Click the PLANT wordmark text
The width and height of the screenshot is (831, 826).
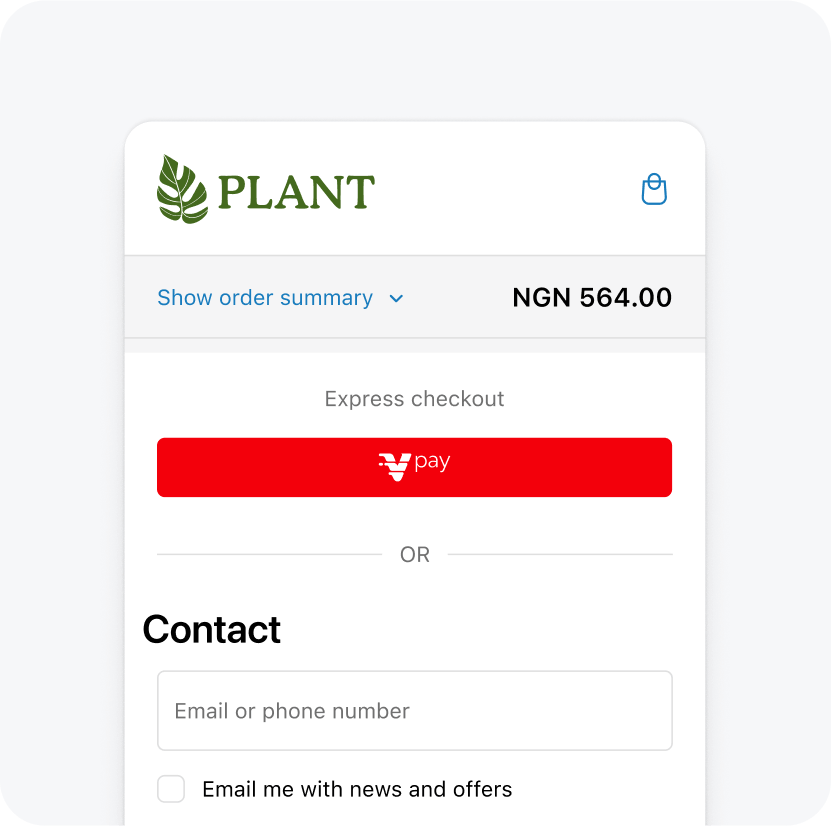(x=296, y=192)
